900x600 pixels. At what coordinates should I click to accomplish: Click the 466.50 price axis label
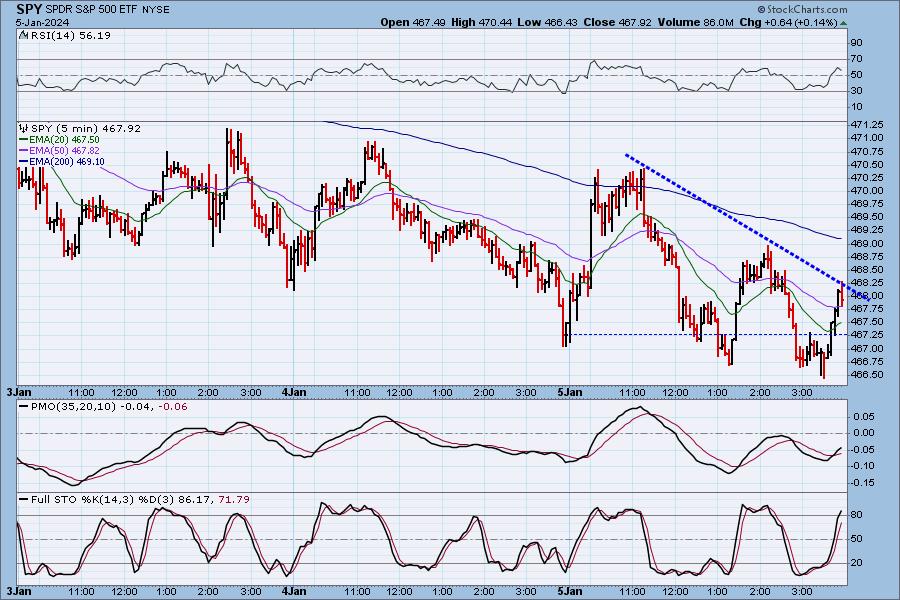pyautogui.click(x=867, y=374)
